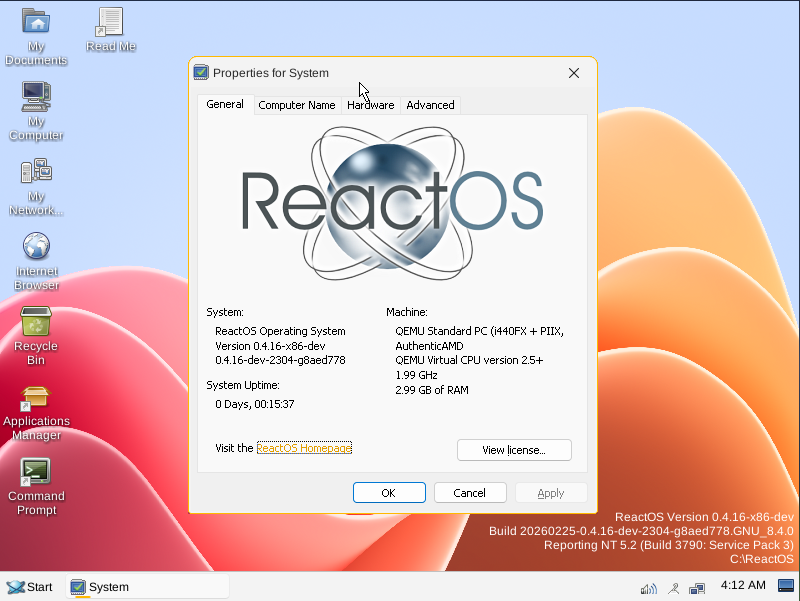Click the safely remove hardware tray icon

(x=673, y=589)
